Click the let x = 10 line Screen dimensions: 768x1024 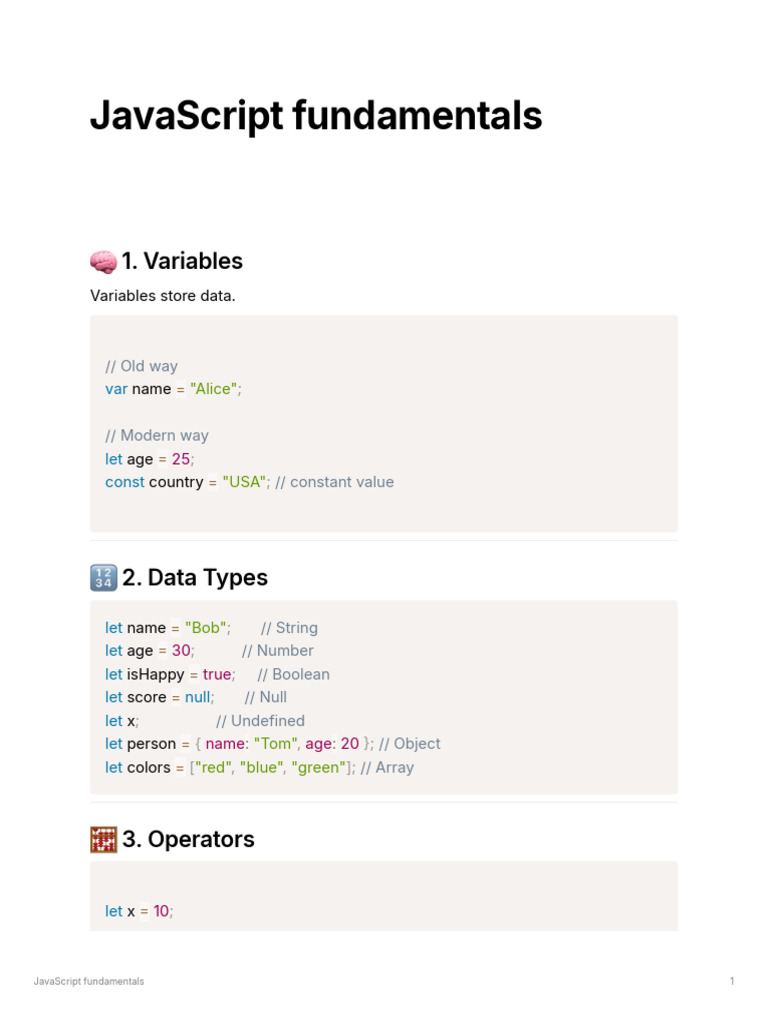tap(139, 911)
